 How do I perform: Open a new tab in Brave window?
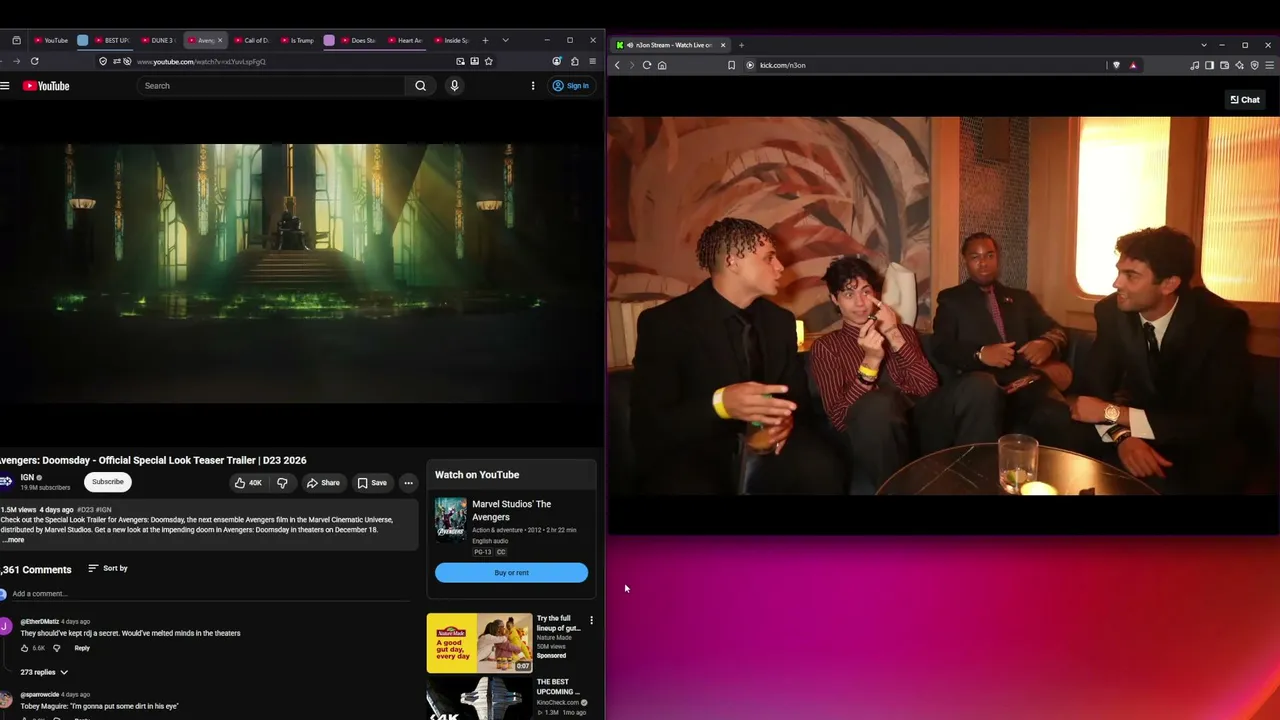tap(741, 45)
